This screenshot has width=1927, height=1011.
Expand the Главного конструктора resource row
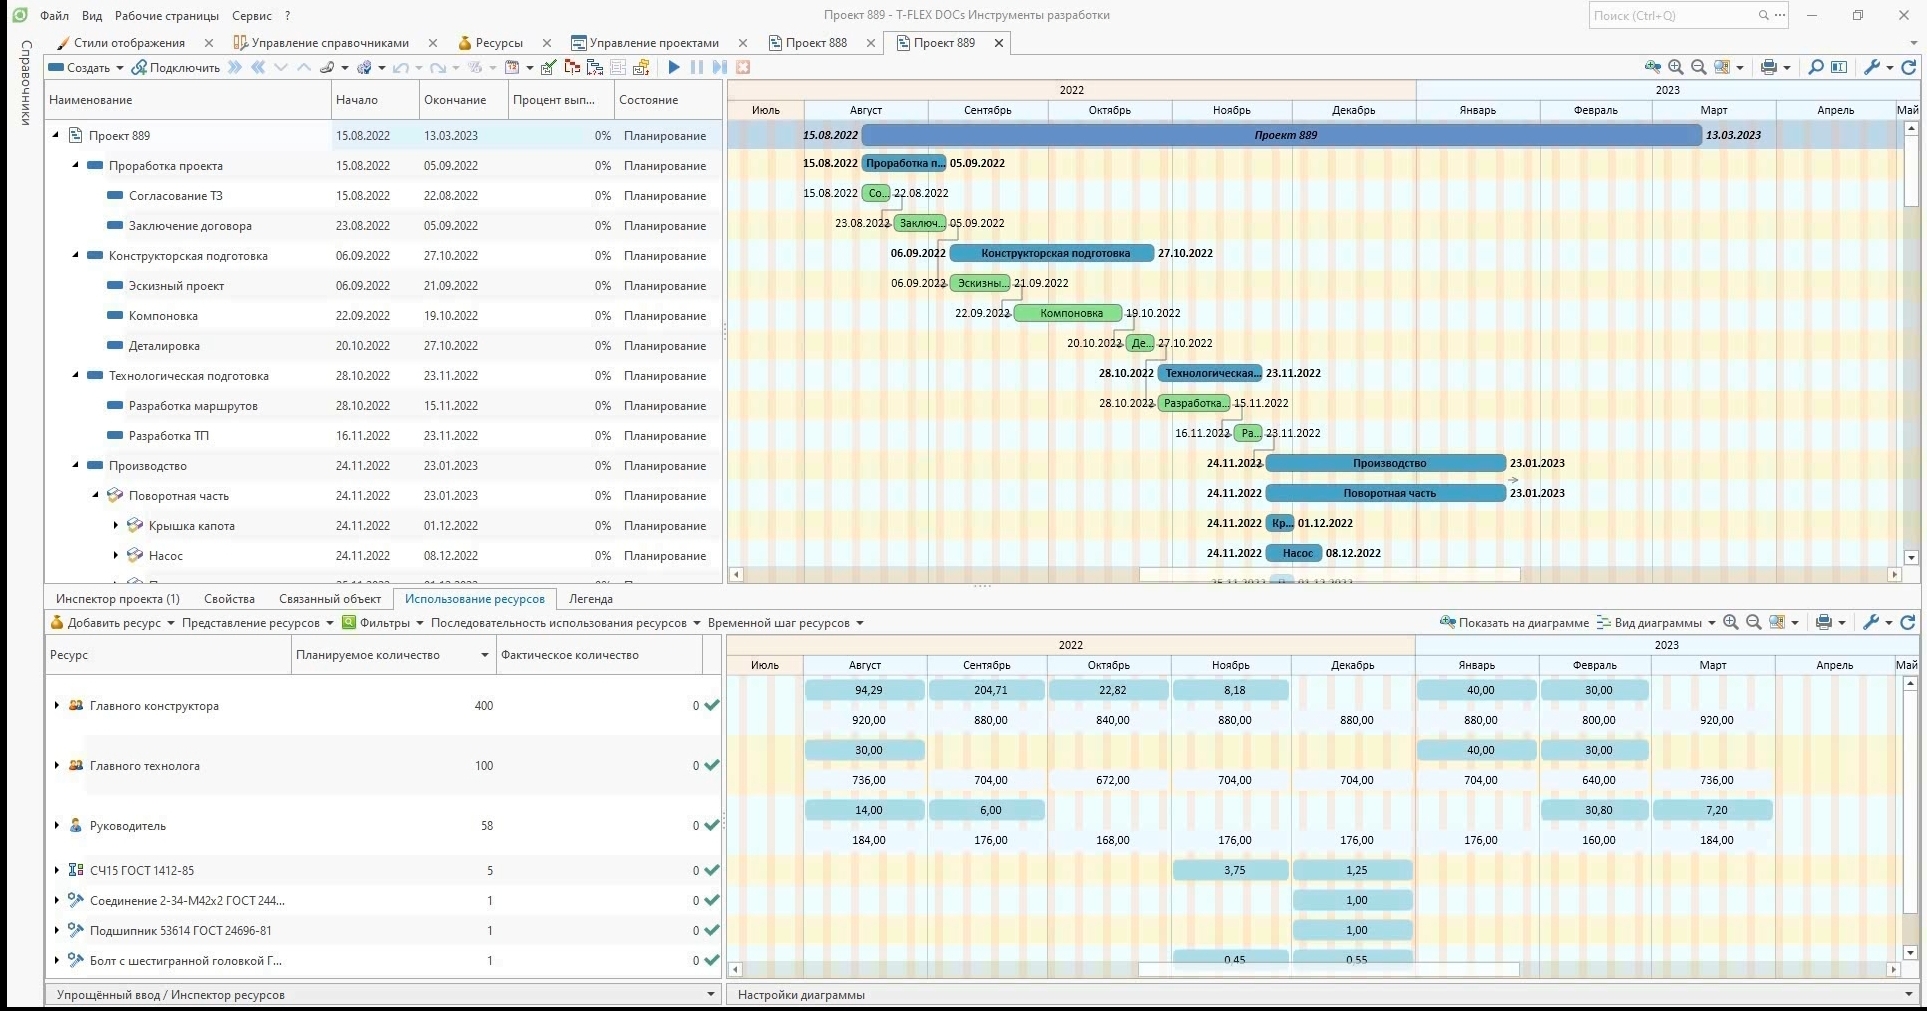57,705
